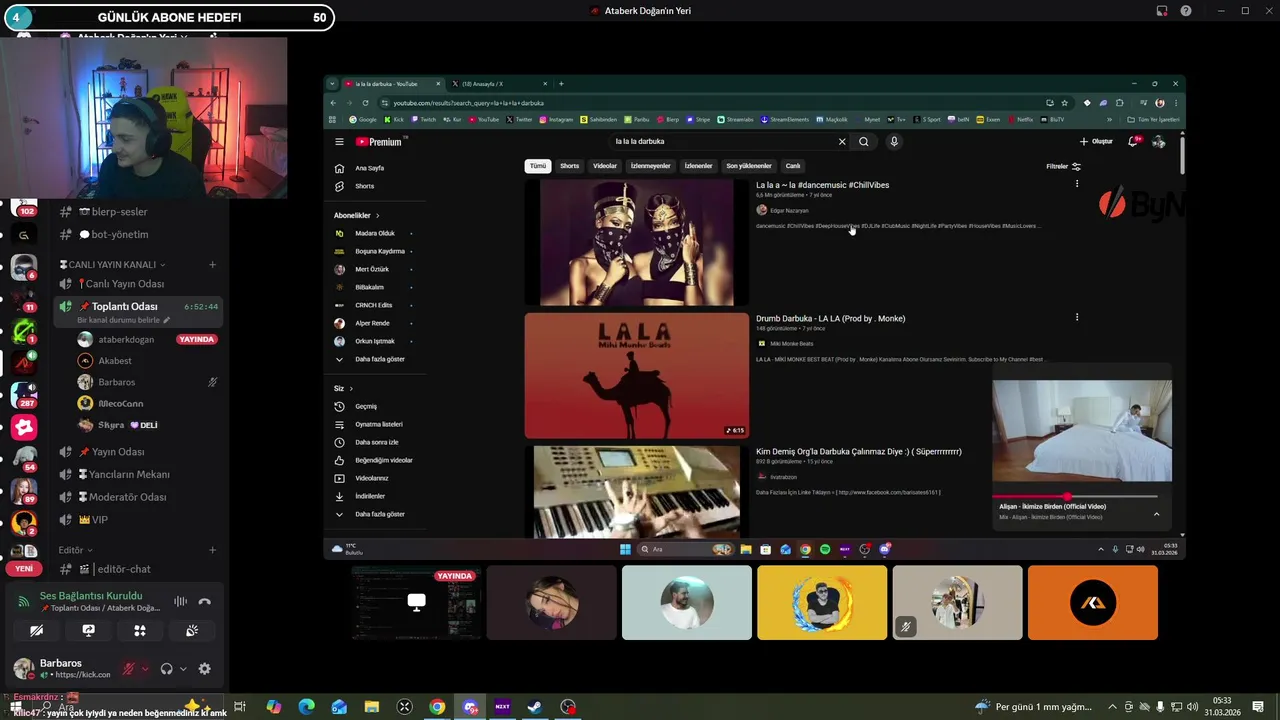The image size is (1280, 720).
Task: Collapse Editör channel category
Action: [75, 550]
